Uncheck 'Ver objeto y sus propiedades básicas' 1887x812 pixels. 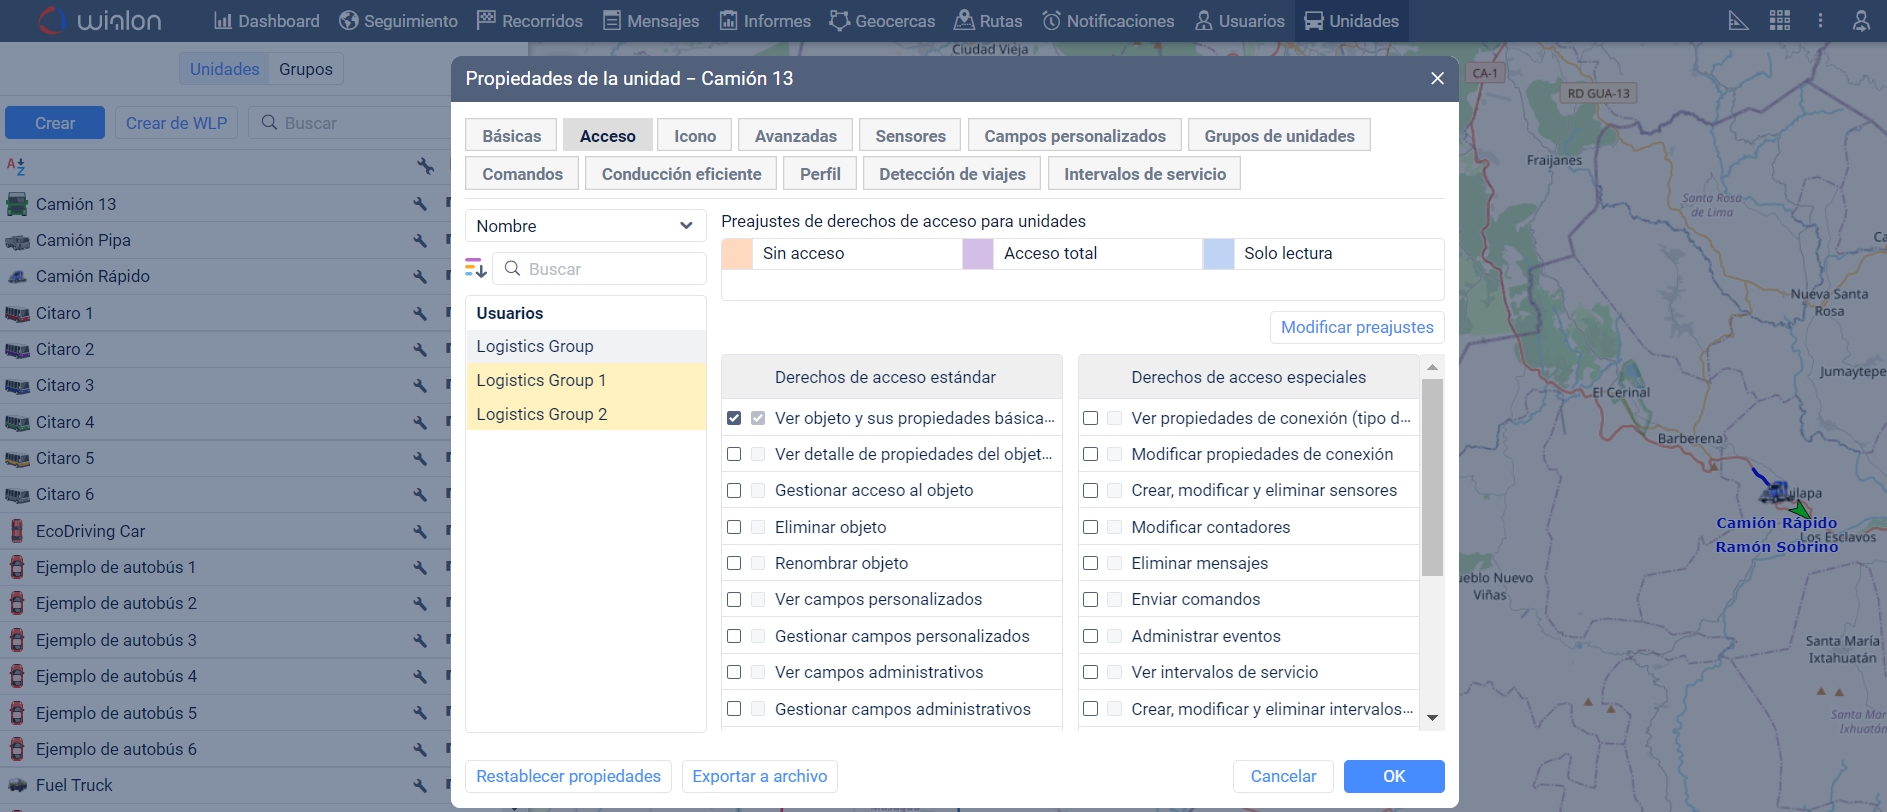[x=734, y=418]
